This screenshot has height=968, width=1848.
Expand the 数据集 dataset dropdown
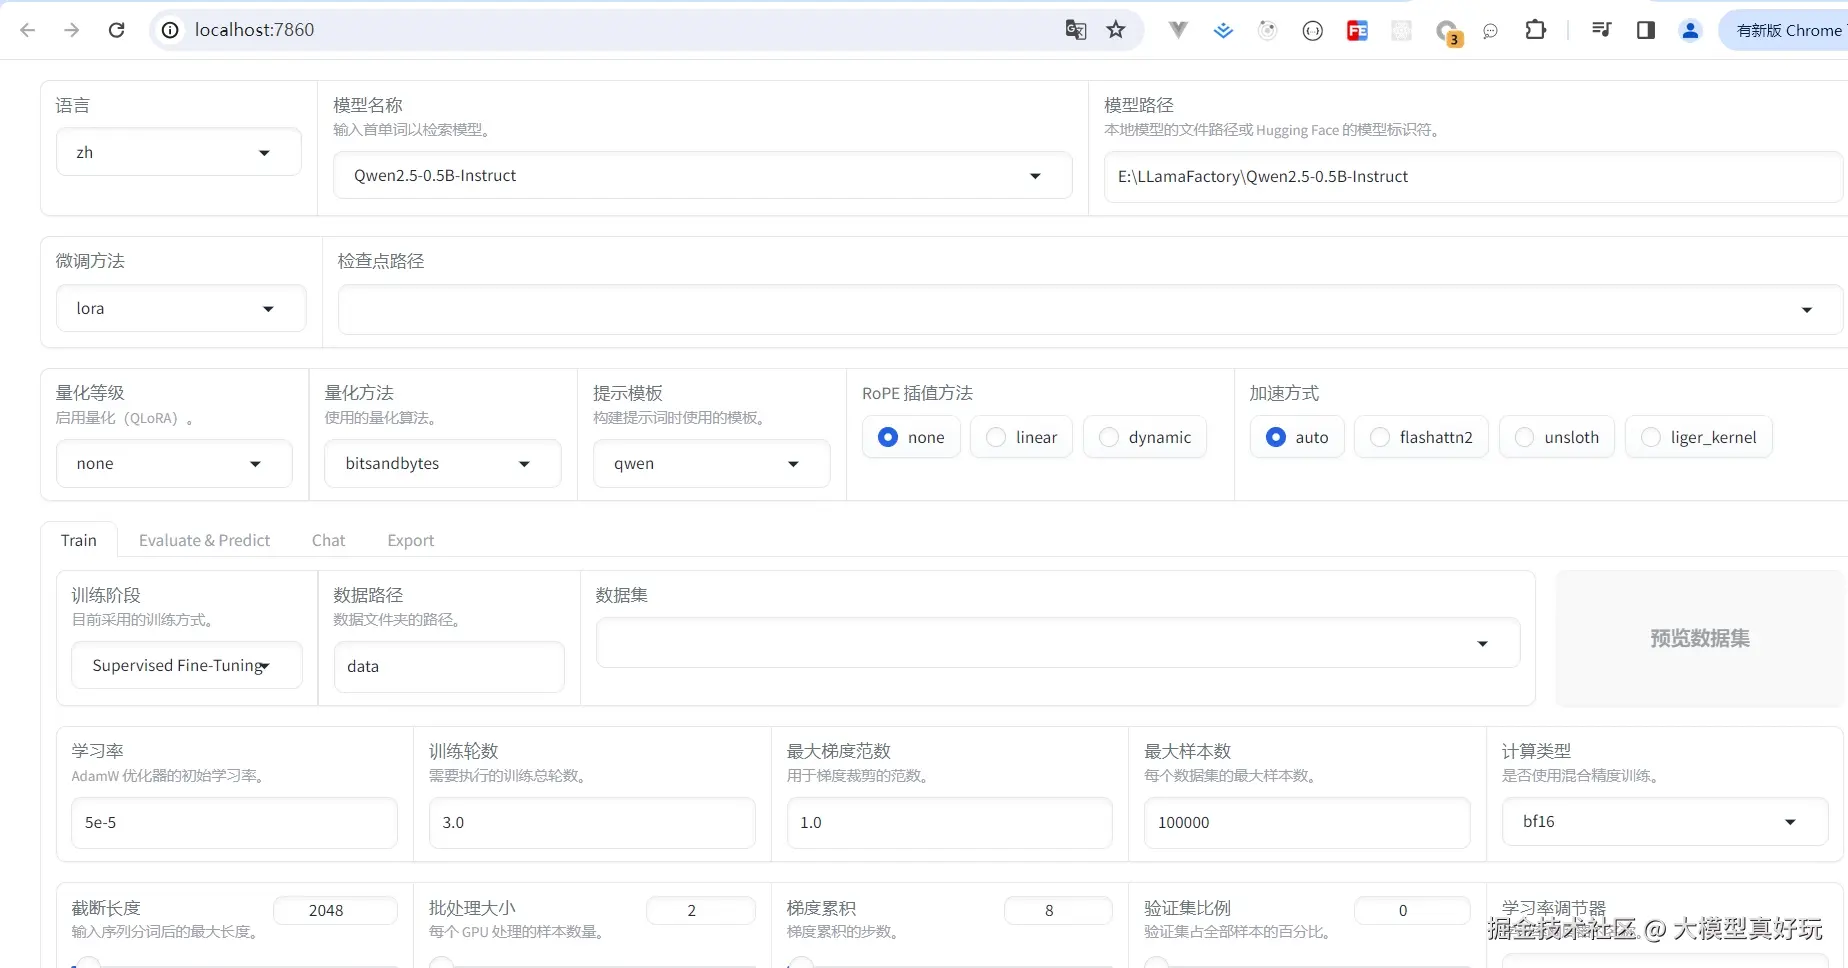(1058, 642)
